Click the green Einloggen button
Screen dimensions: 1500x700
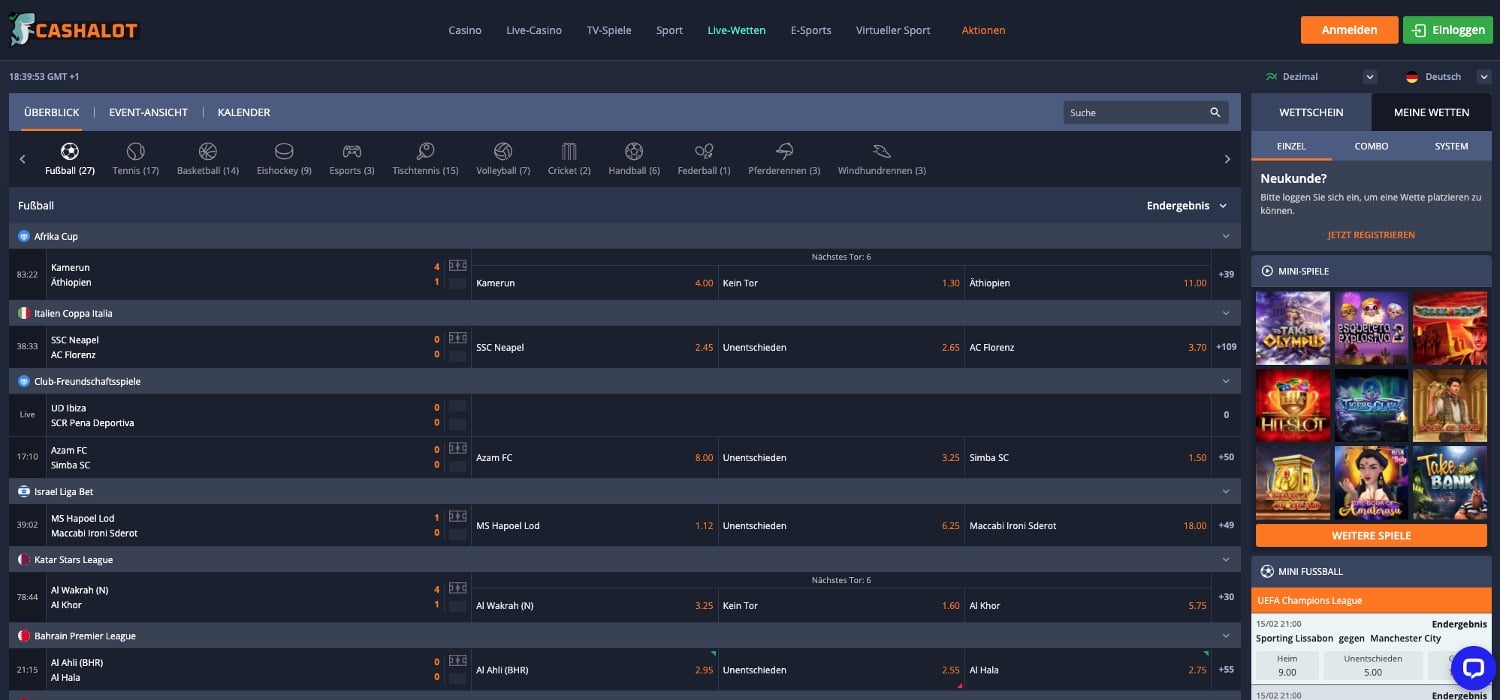1448,30
